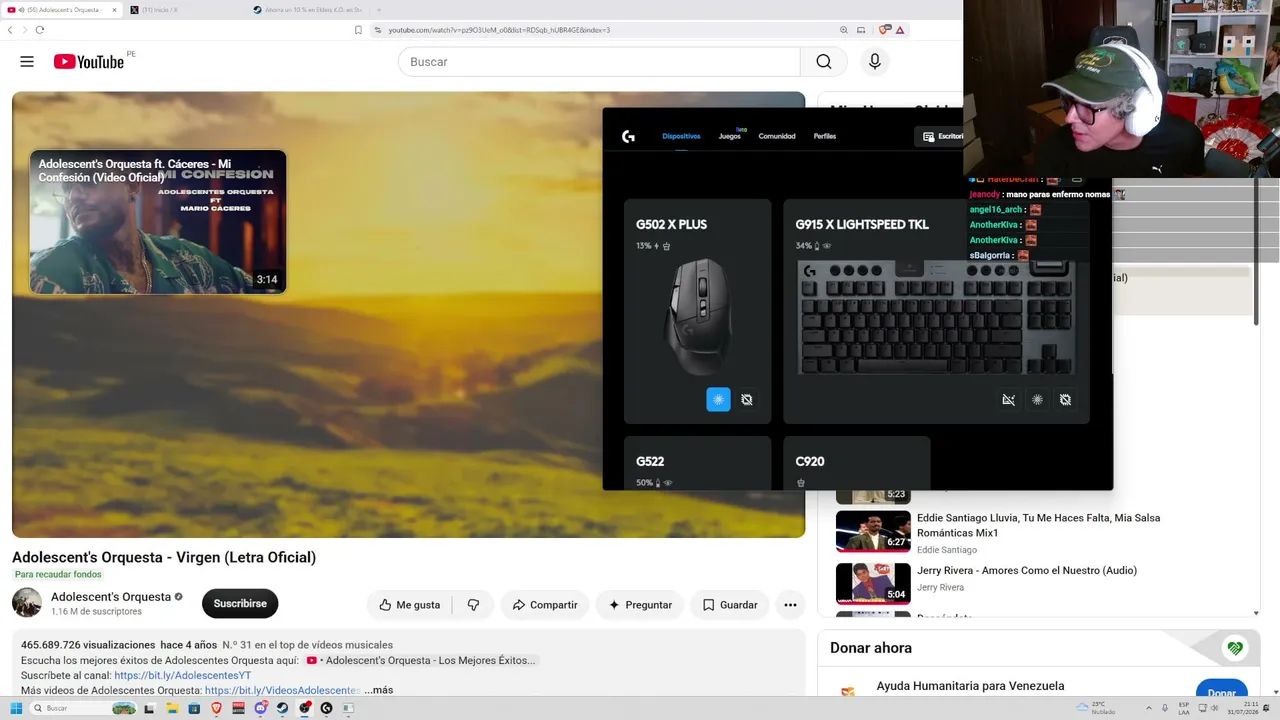The image size is (1280, 720).
Task: Focus the YouTube Buscar search field
Action: point(599,62)
